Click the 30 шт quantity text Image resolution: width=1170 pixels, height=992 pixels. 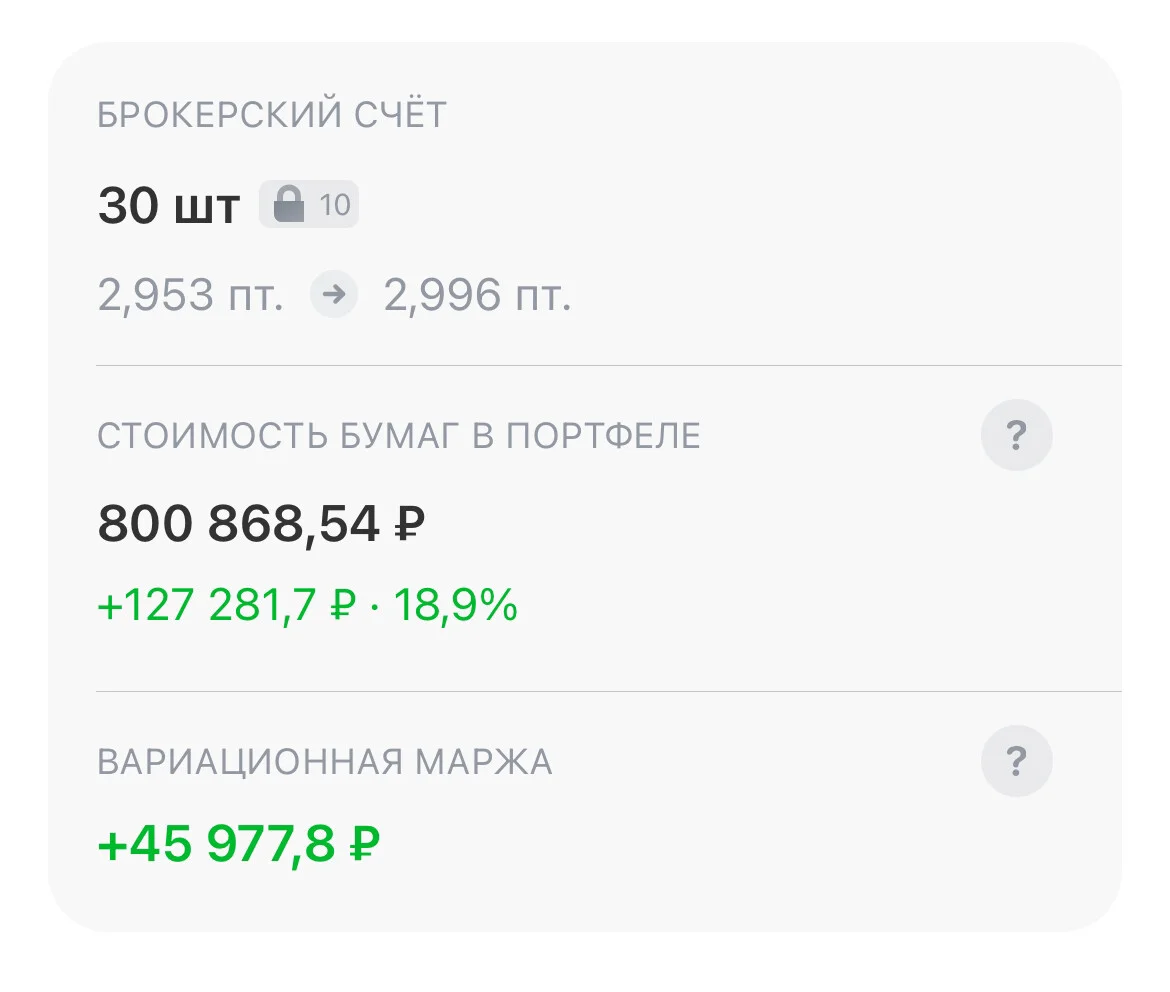[x=169, y=206]
